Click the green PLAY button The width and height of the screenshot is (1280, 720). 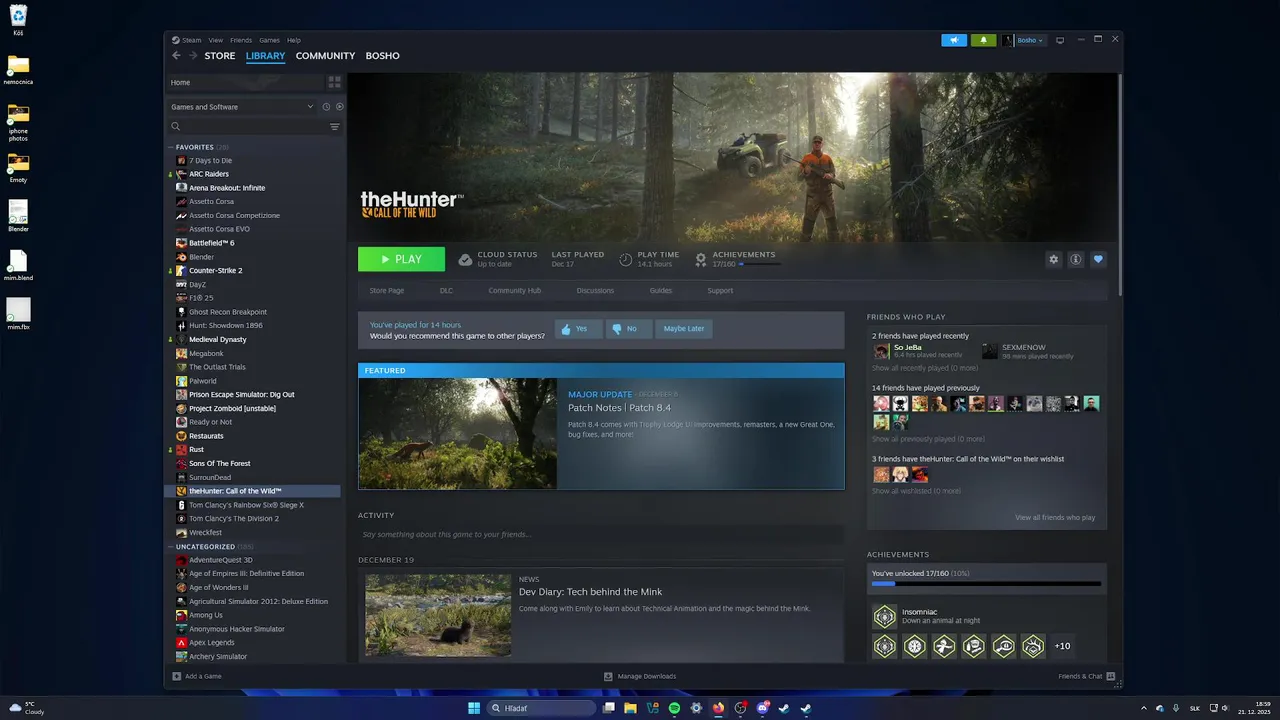401,259
